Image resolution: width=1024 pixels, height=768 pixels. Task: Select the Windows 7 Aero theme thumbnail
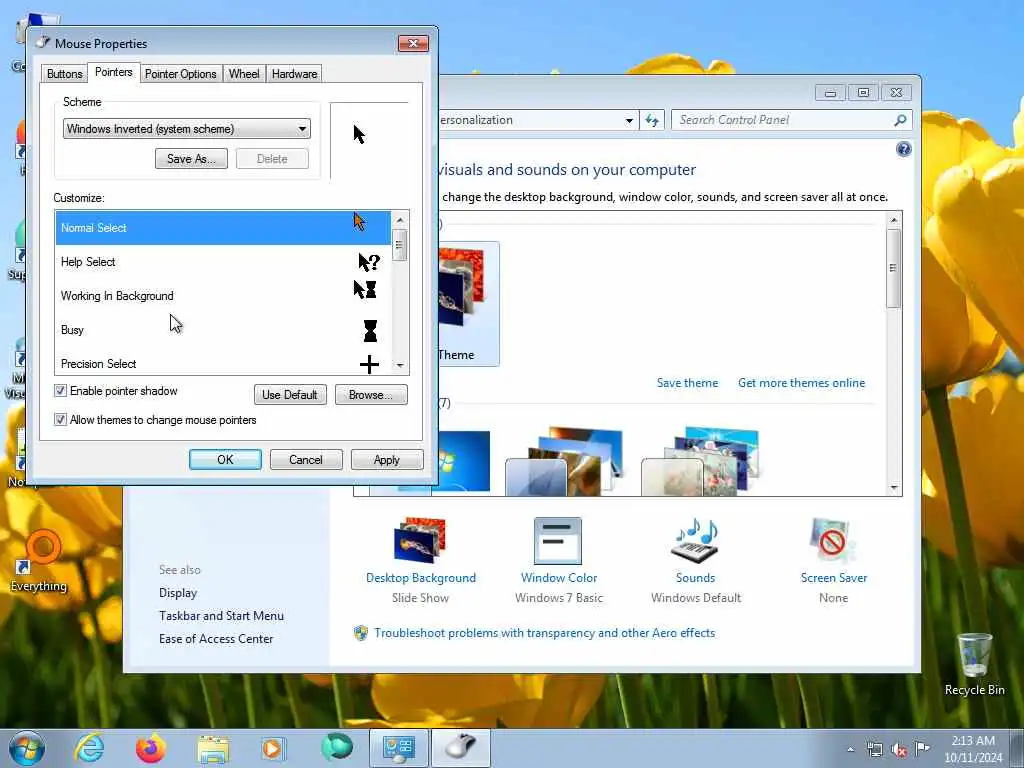[x=465, y=461]
